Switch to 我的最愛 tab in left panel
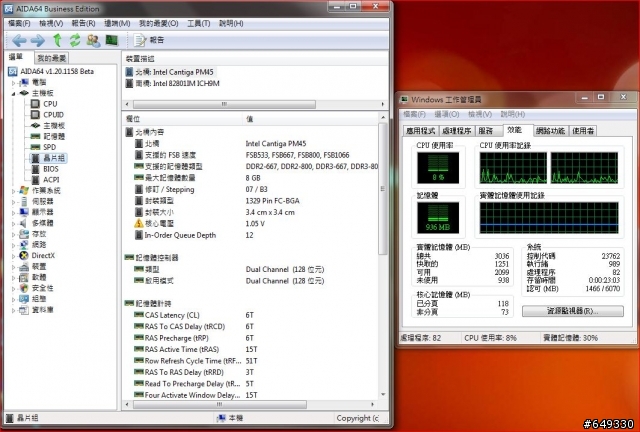This screenshot has width=640, height=432. [51, 58]
